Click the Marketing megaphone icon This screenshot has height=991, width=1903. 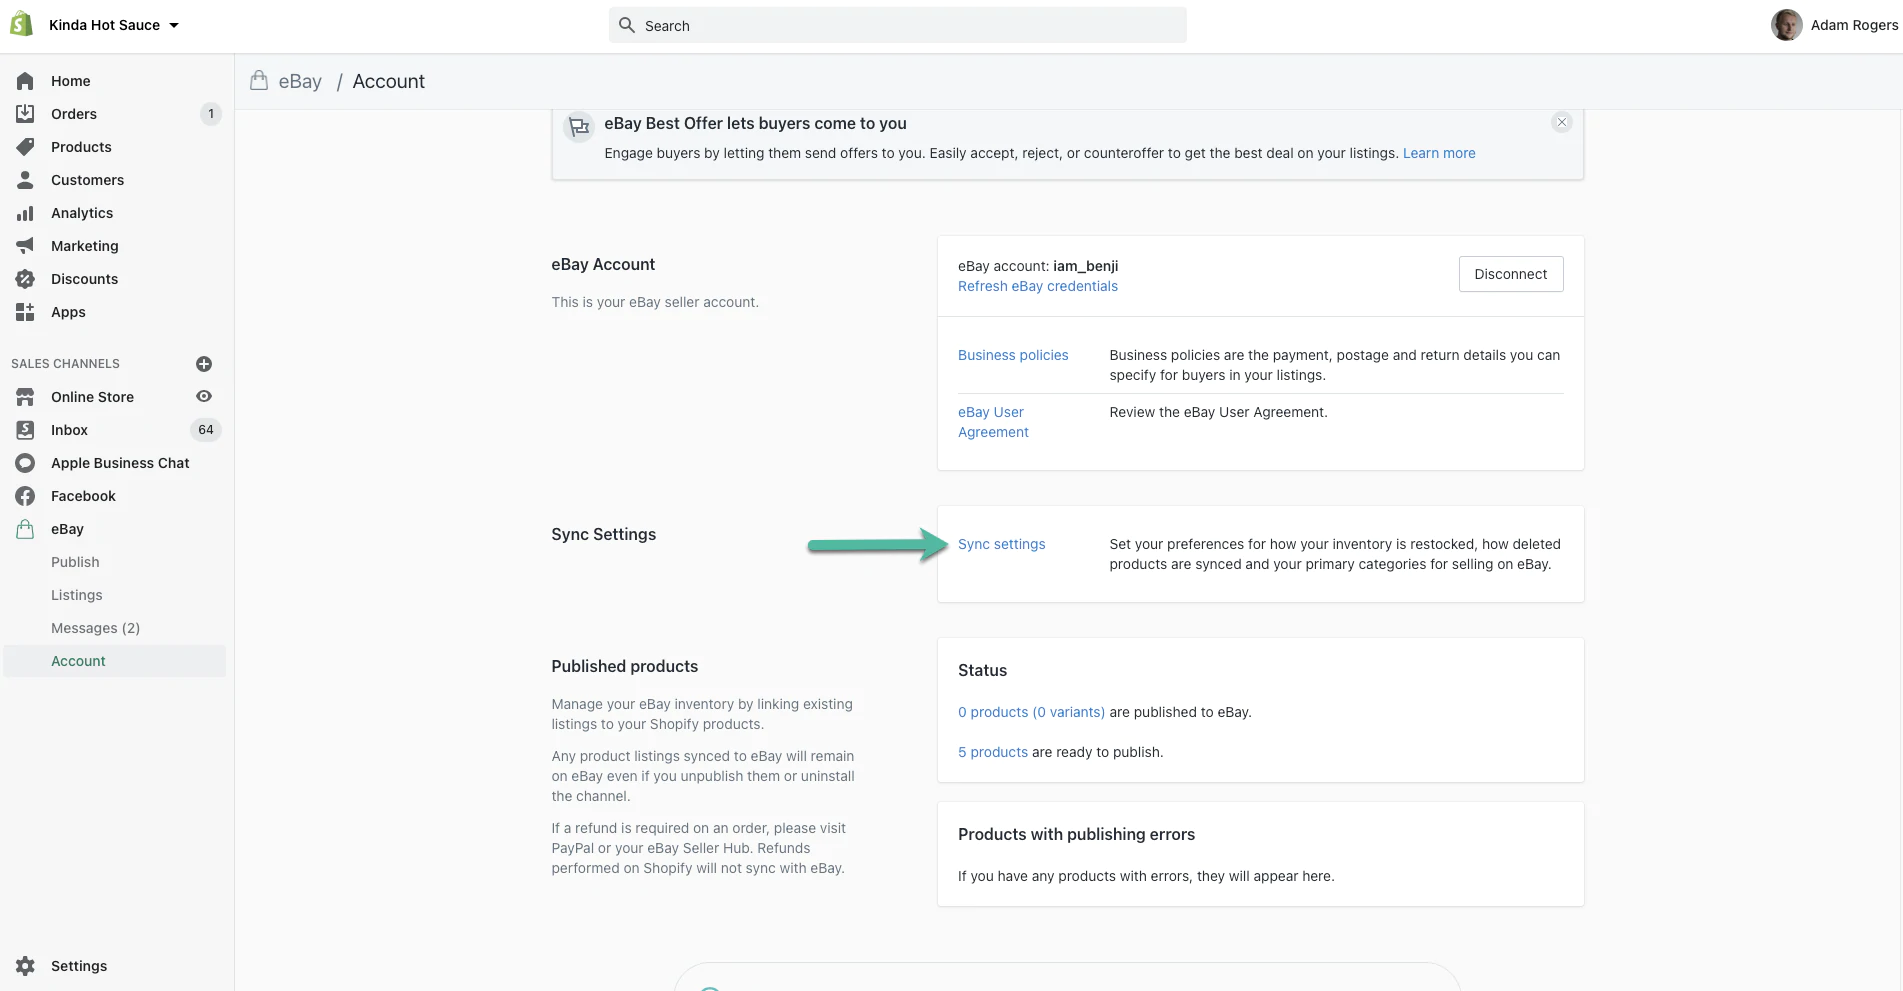tap(25, 246)
